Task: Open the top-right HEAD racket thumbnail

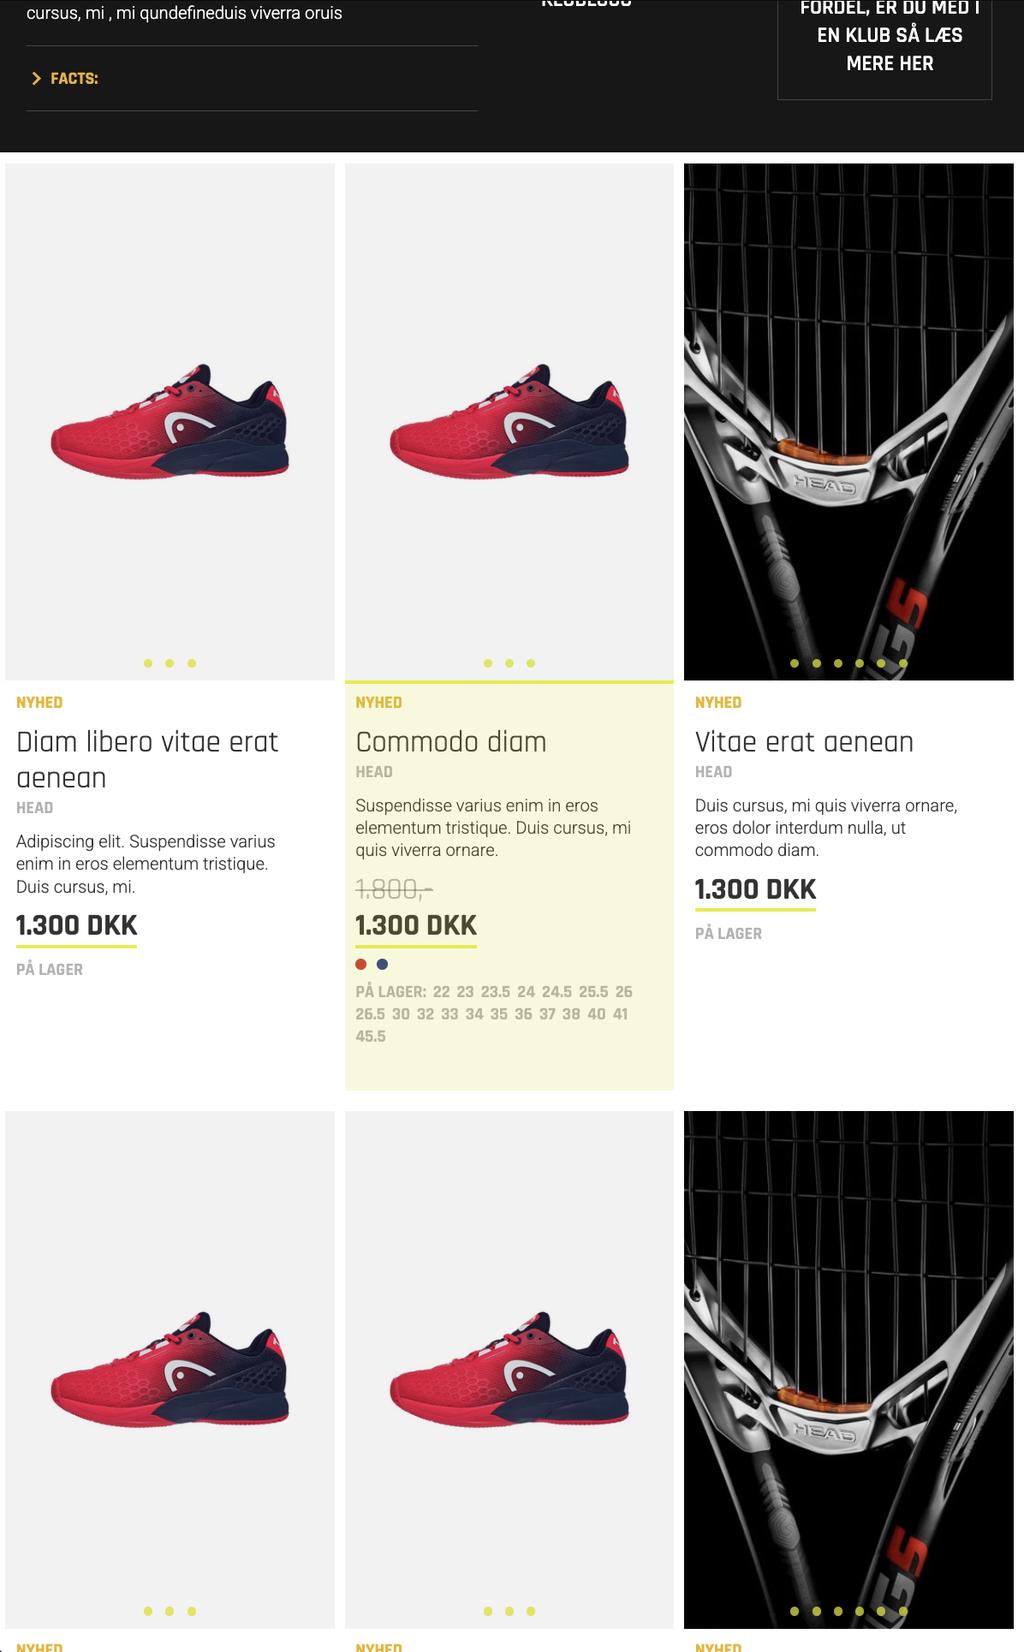Action: click(849, 421)
